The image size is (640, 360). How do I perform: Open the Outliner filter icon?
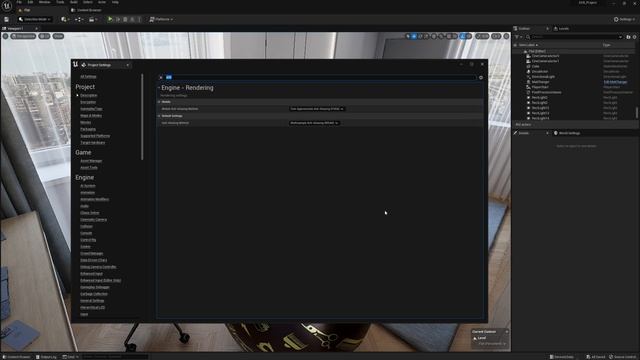click(518, 37)
